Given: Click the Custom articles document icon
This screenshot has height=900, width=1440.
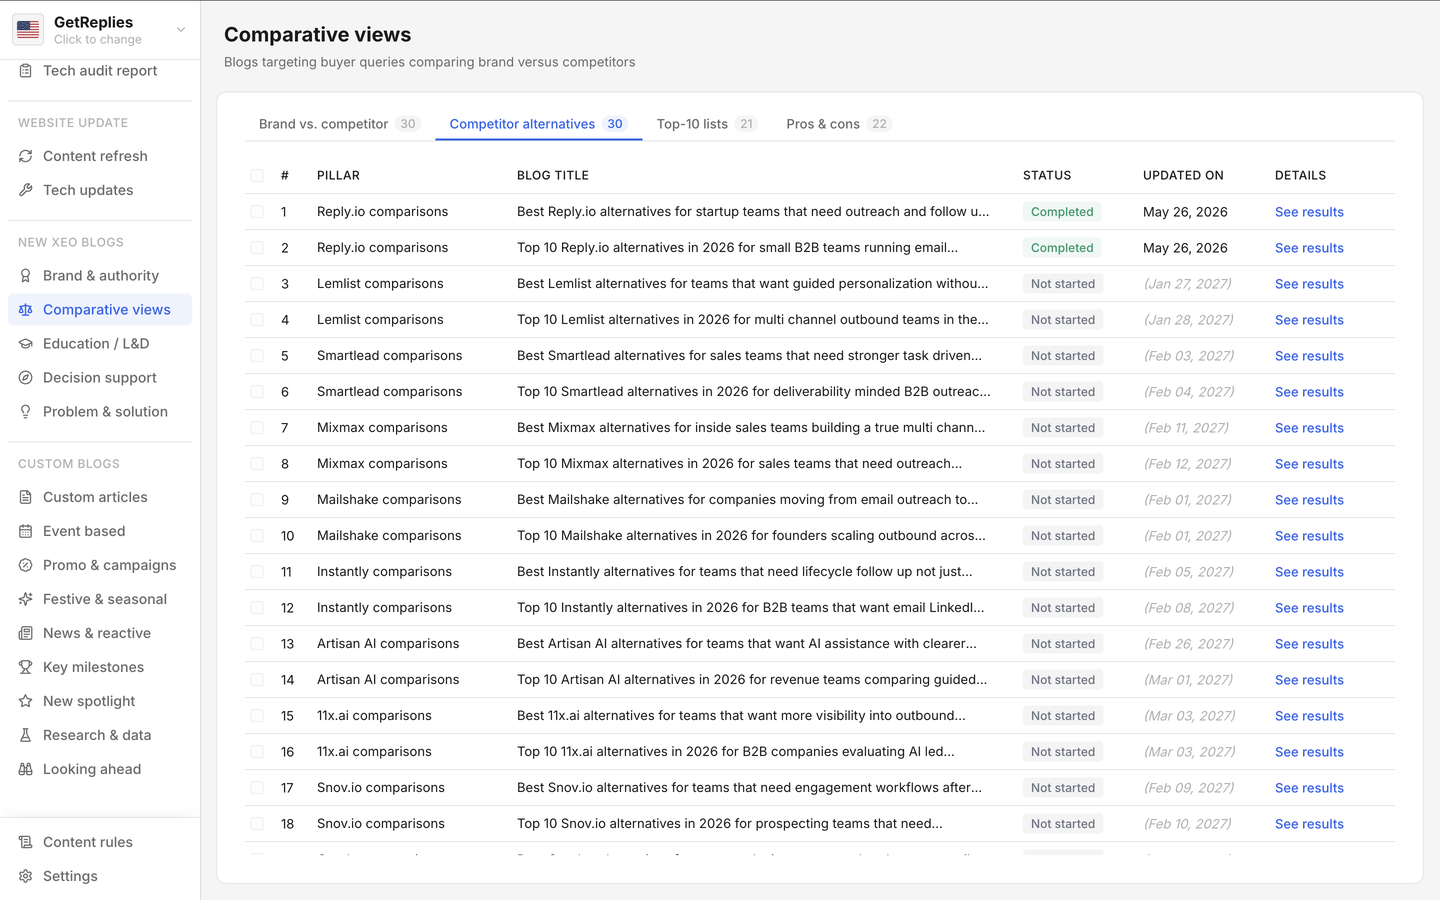Looking at the screenshot, I should click(26, 497).
